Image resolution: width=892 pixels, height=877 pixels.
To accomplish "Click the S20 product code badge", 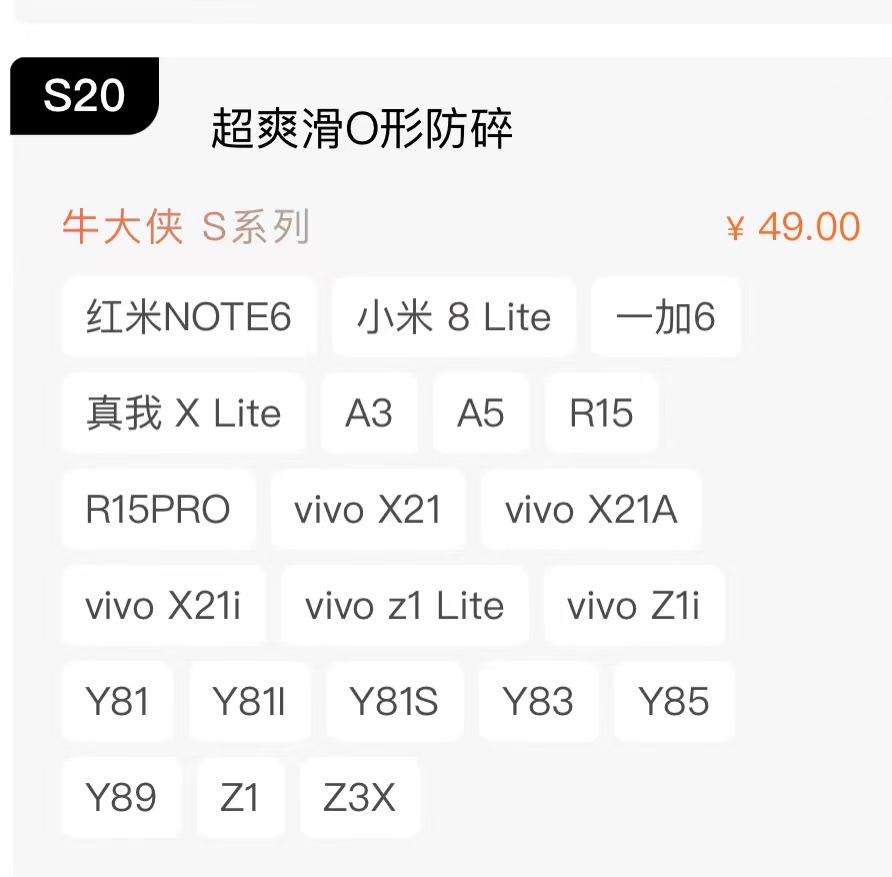I will click(x=84, y=96).
